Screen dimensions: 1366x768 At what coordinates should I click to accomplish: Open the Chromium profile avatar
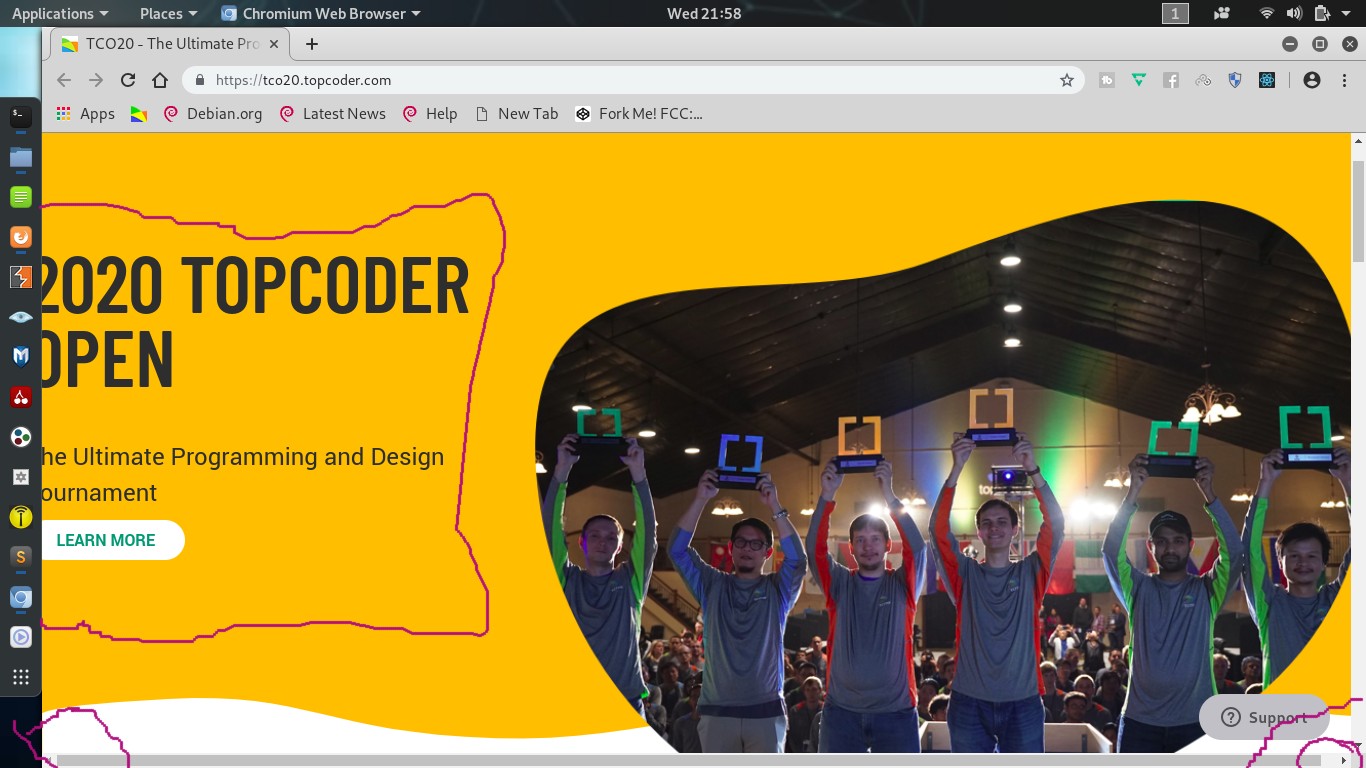[x=1312, y=80]
